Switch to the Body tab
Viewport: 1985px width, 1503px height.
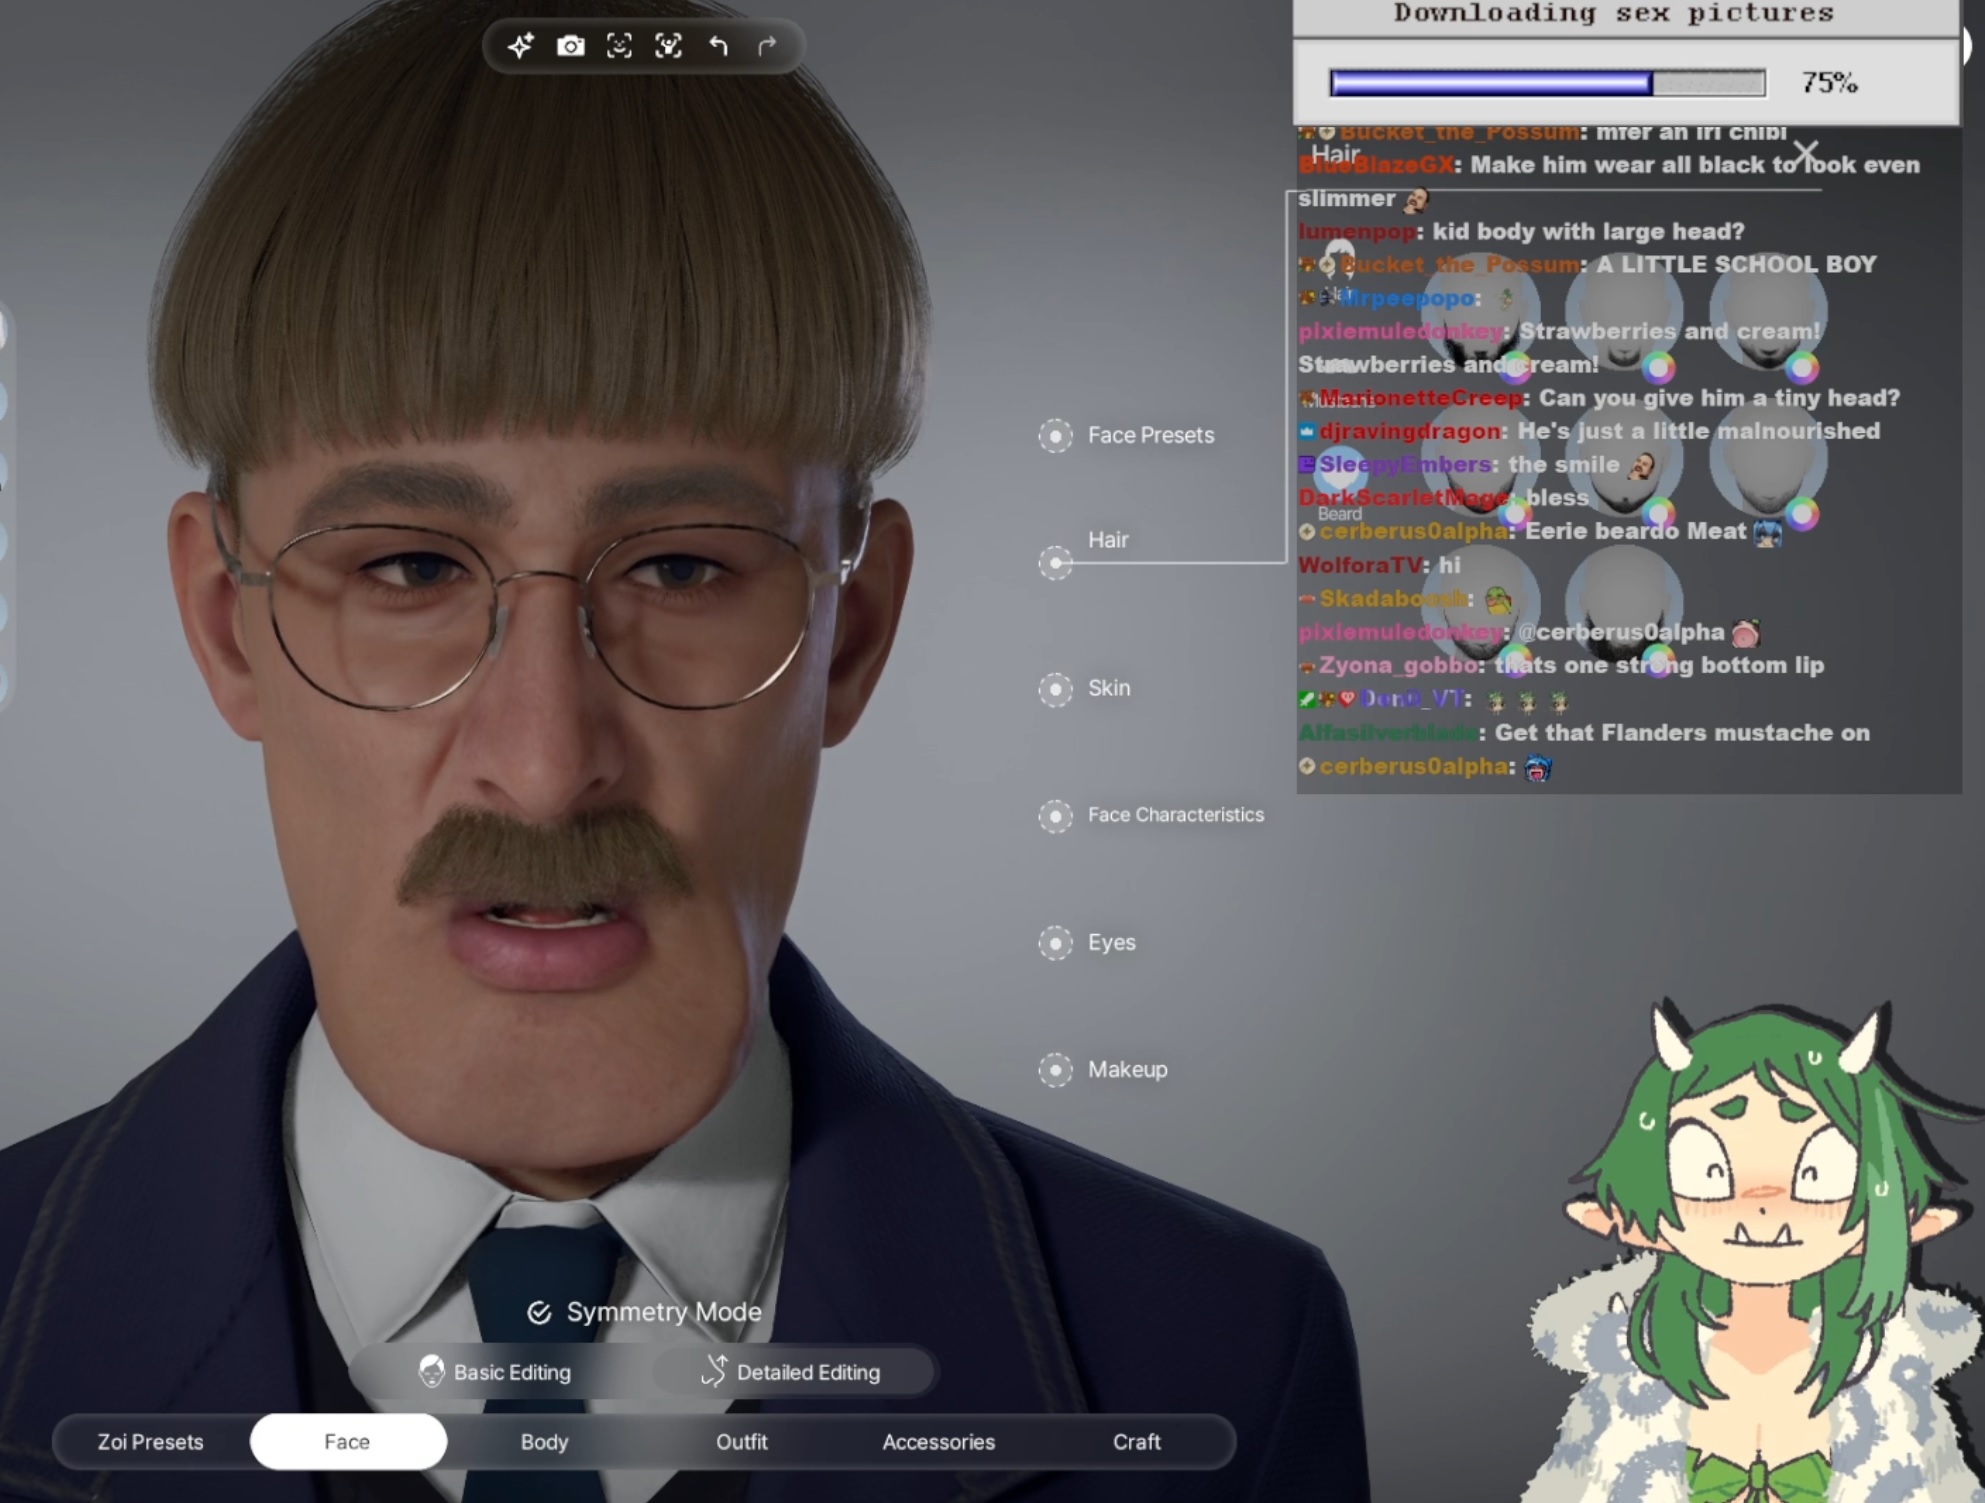tap(544, 1441)
